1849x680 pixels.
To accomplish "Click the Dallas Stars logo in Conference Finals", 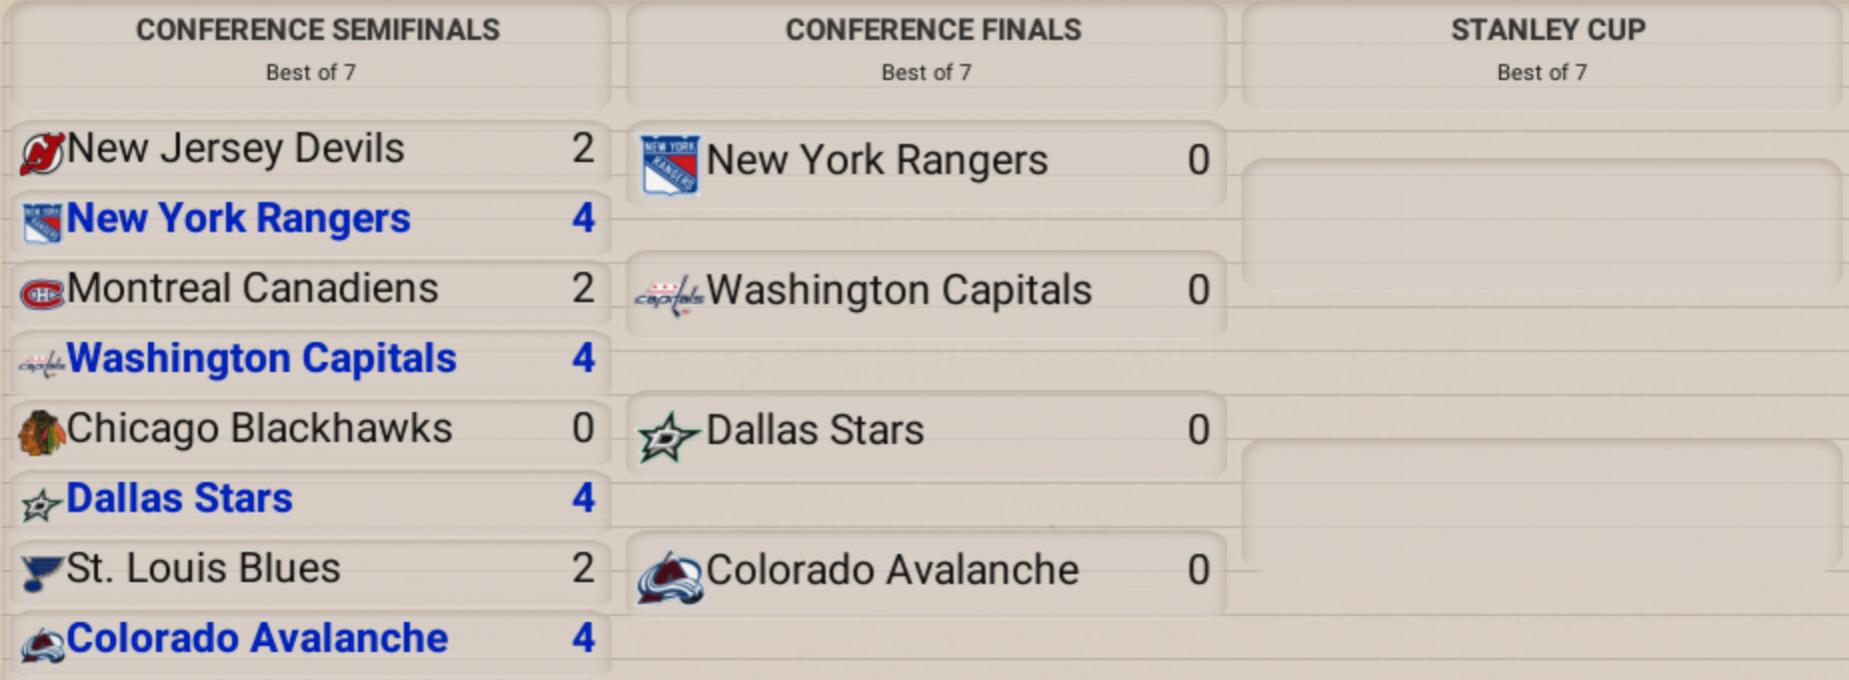I will (667, 436).
